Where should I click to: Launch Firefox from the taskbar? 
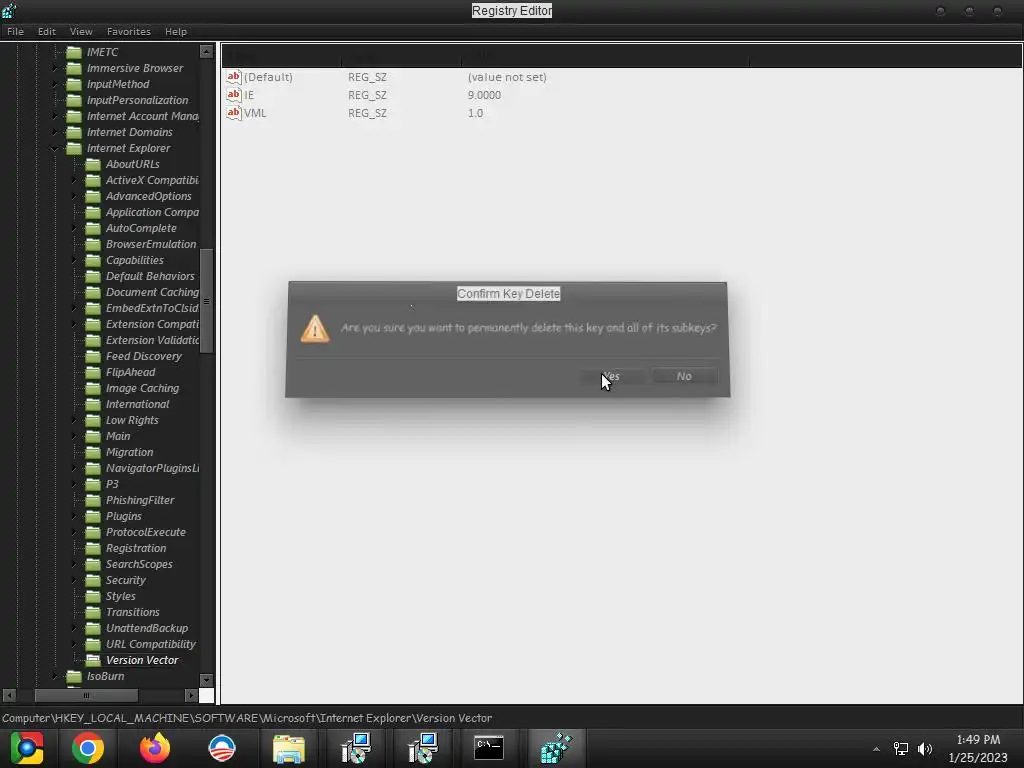pos(155,748)
